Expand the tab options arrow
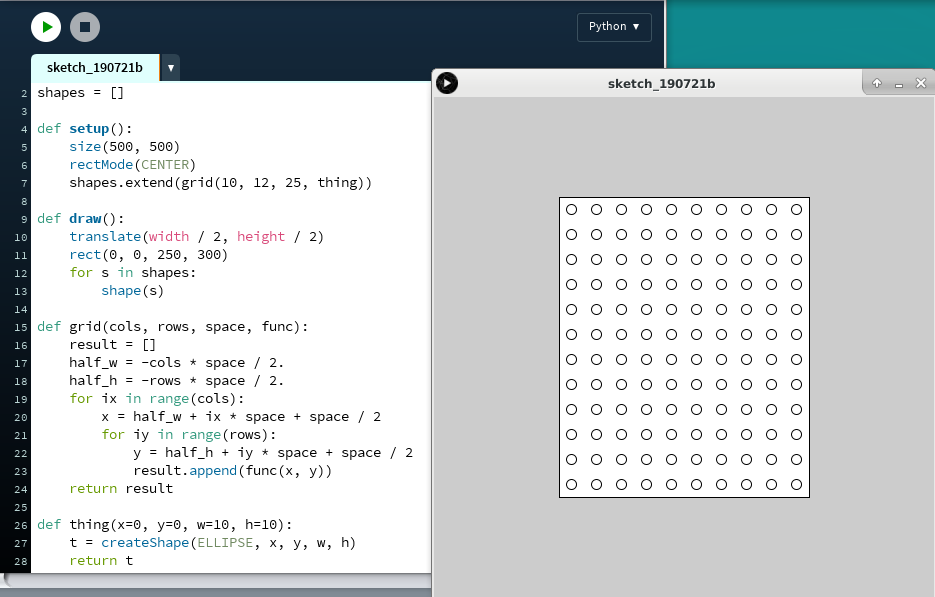935x597 pixels. coord(171,68)
